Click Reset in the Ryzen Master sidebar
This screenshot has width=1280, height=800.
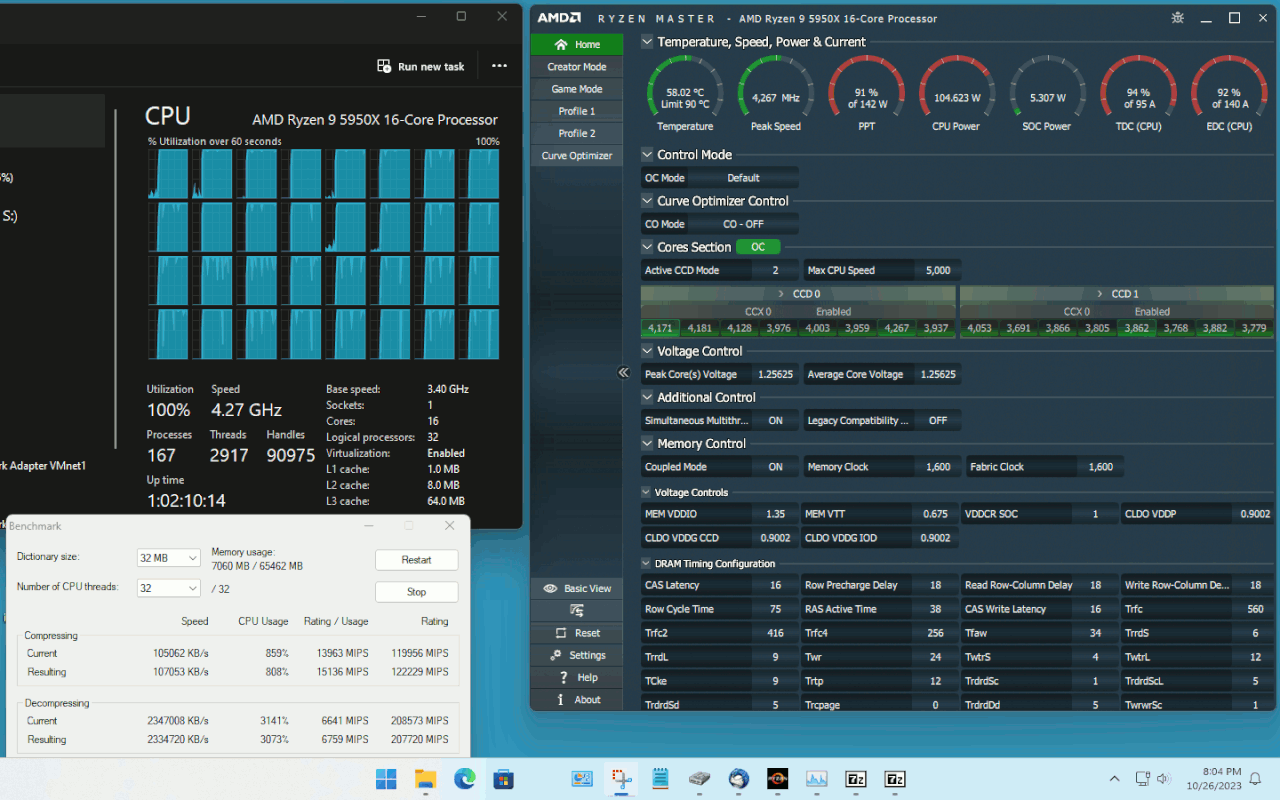click(577, 633)
